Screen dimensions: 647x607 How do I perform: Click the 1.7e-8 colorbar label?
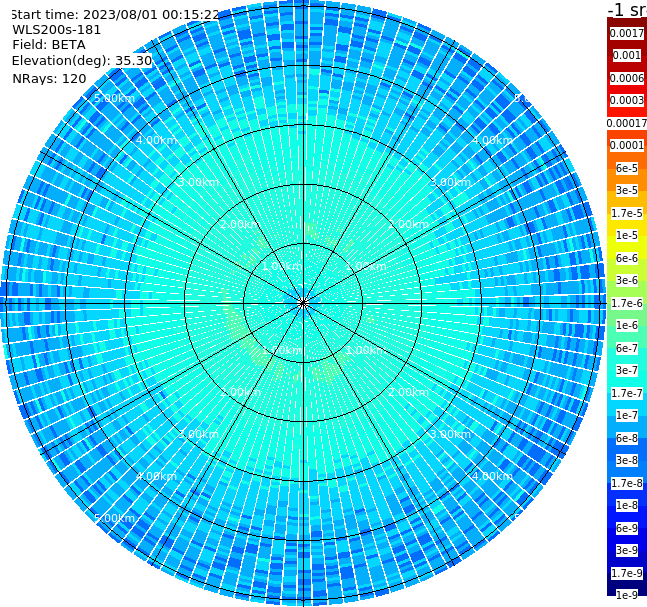pos(627,483)
